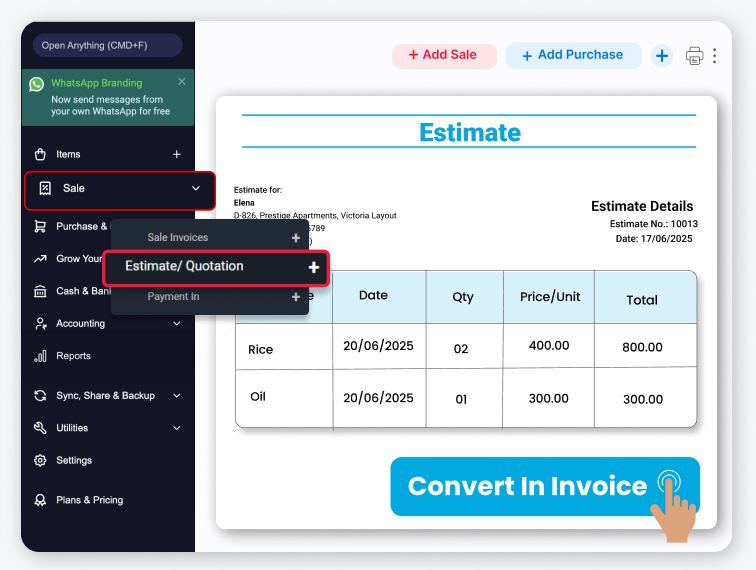This screenshot has height=570, width=756.
Task: Add a new item via plus icon
Action: [x=176, y=154]
